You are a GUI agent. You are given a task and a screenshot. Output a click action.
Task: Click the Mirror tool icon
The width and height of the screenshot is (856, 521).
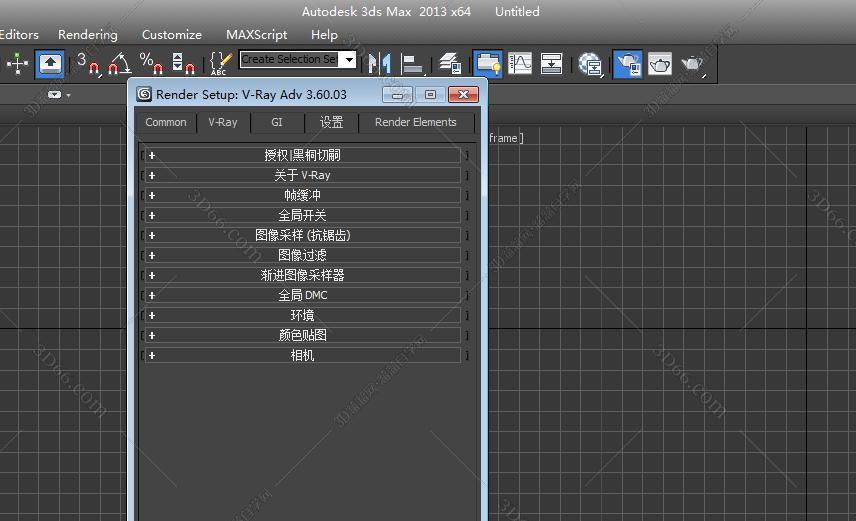click(x=379, y=63)
